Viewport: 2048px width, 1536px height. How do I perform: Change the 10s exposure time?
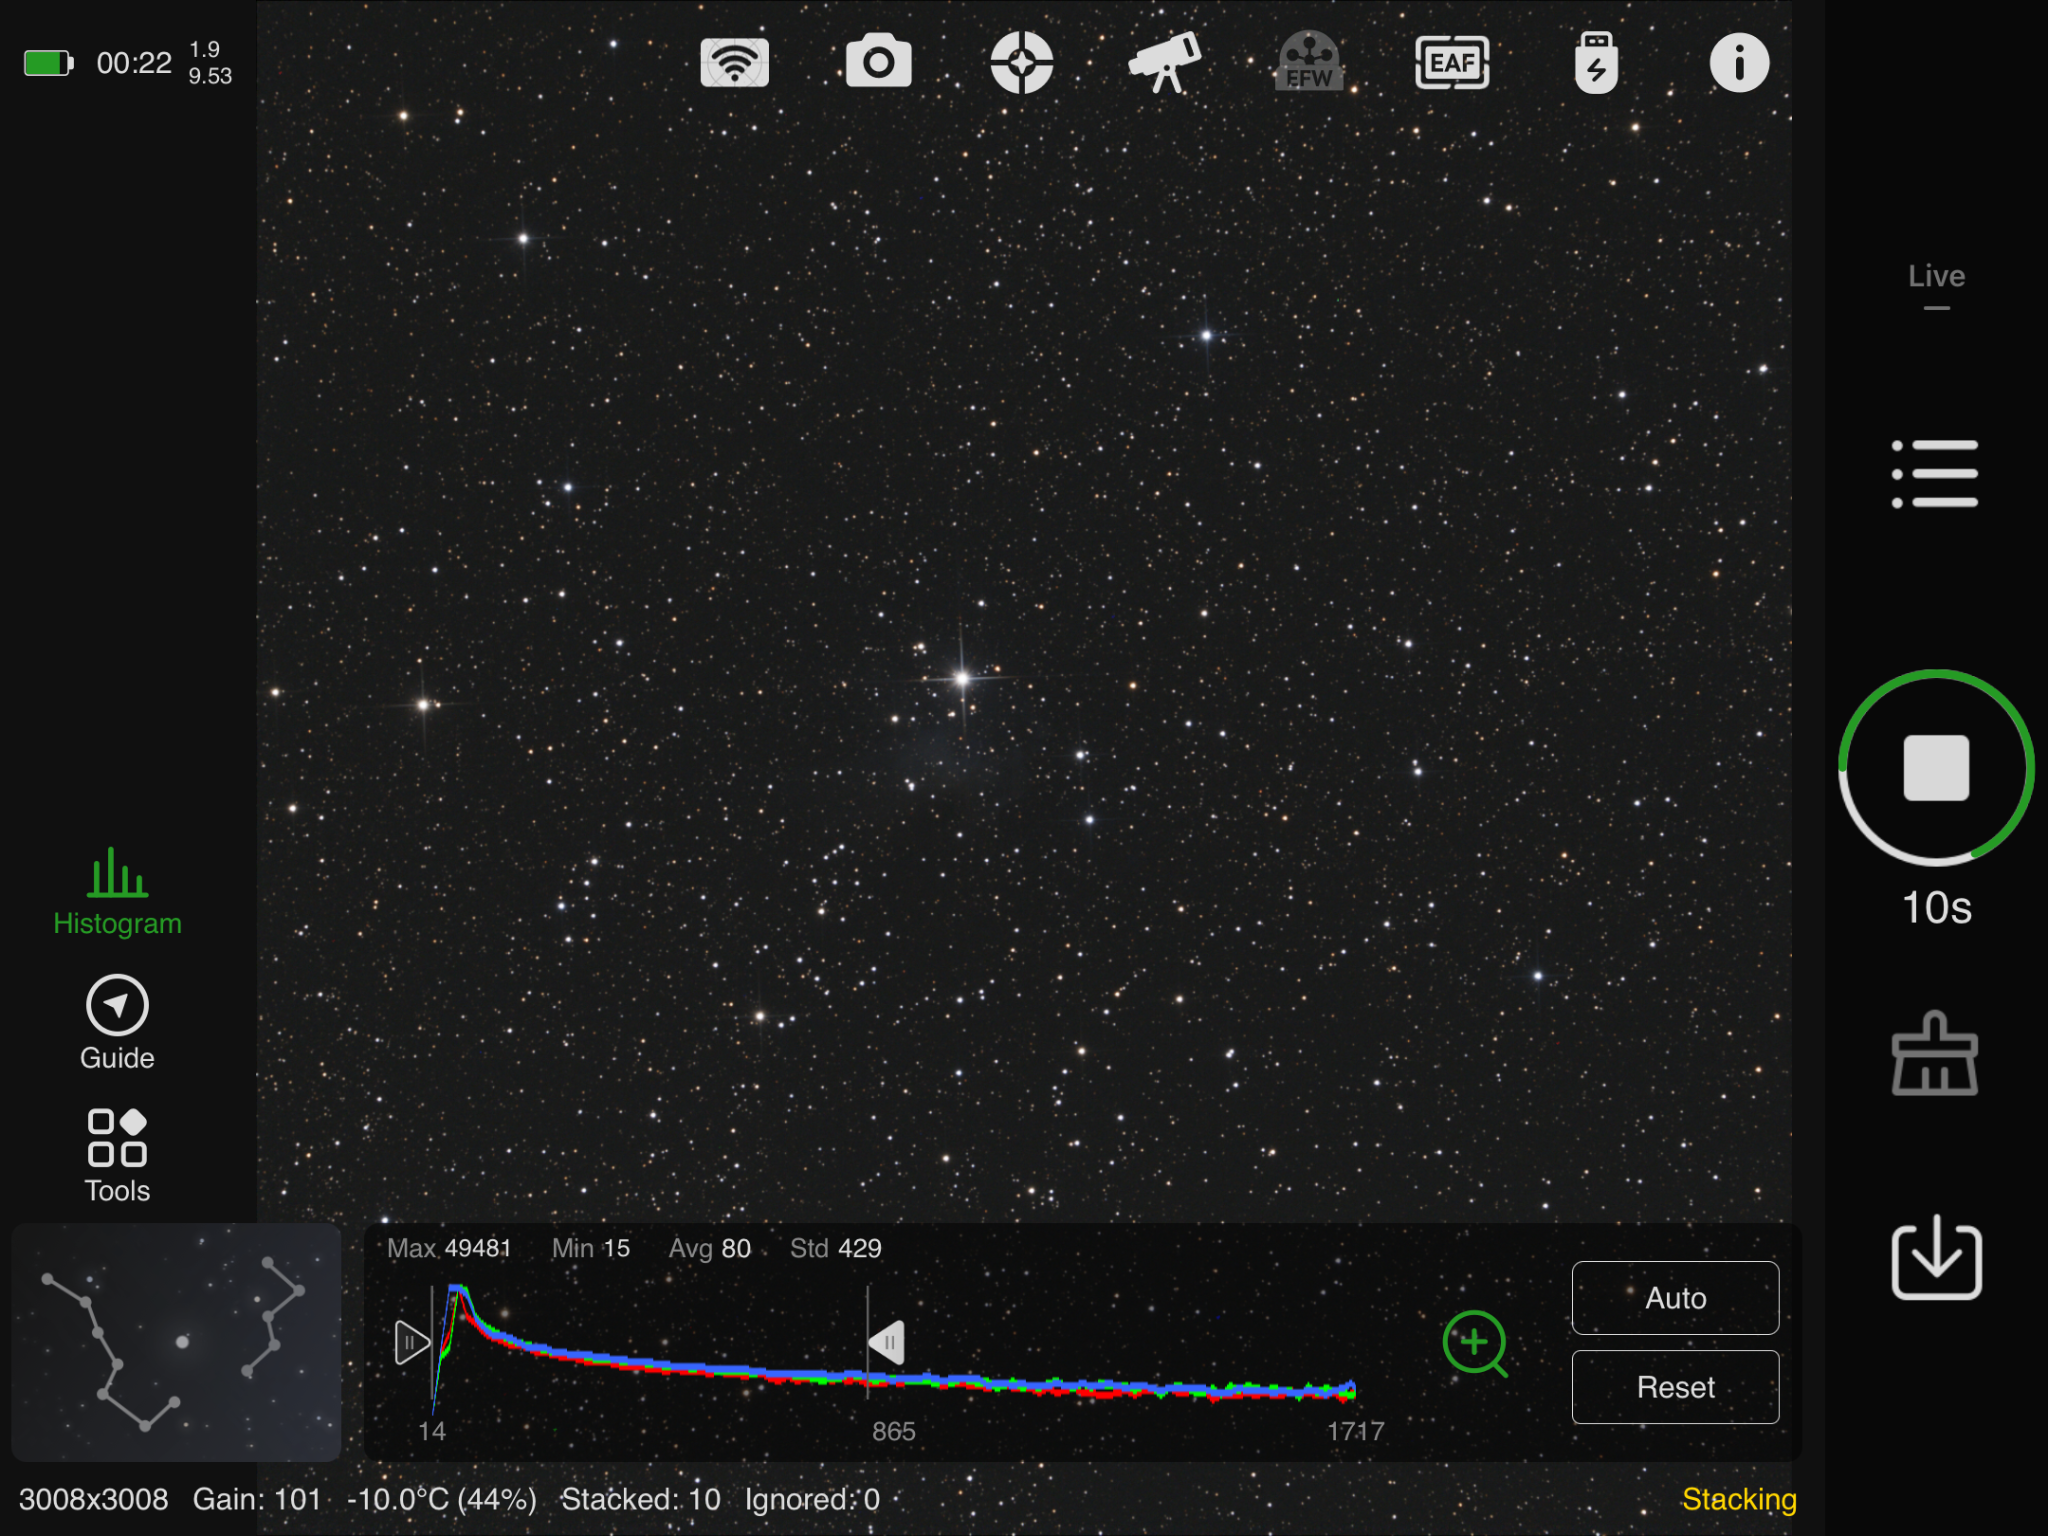[x=1936, y=908]
